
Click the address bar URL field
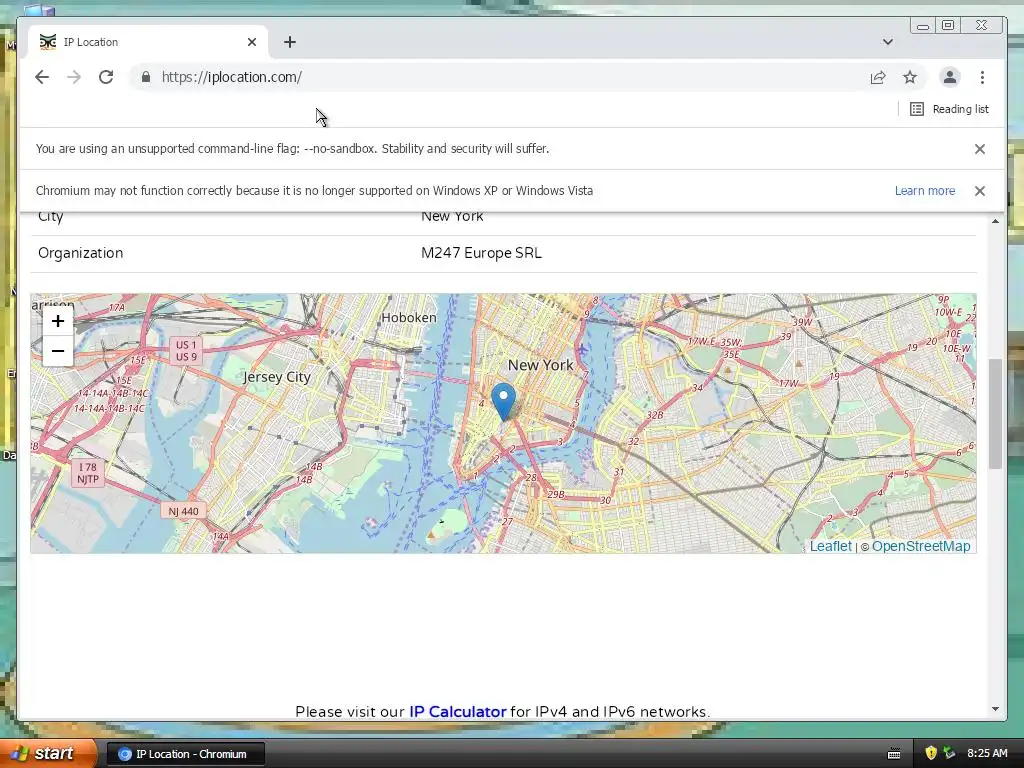[x=503, y=77]
